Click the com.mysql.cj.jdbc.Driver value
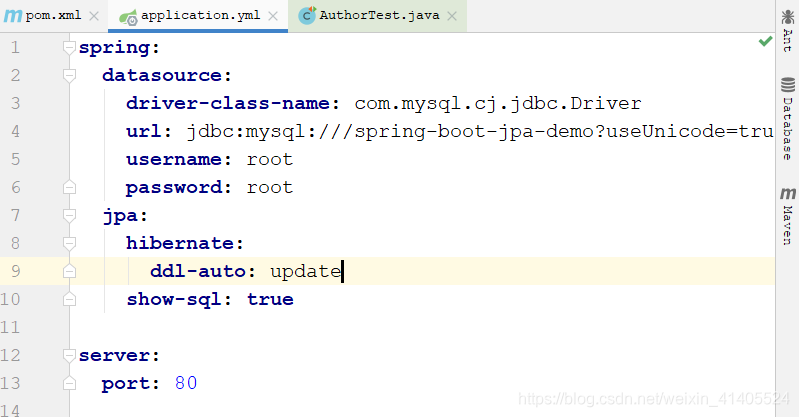Viewport: 799px width, 417px height. pos(498,104)
